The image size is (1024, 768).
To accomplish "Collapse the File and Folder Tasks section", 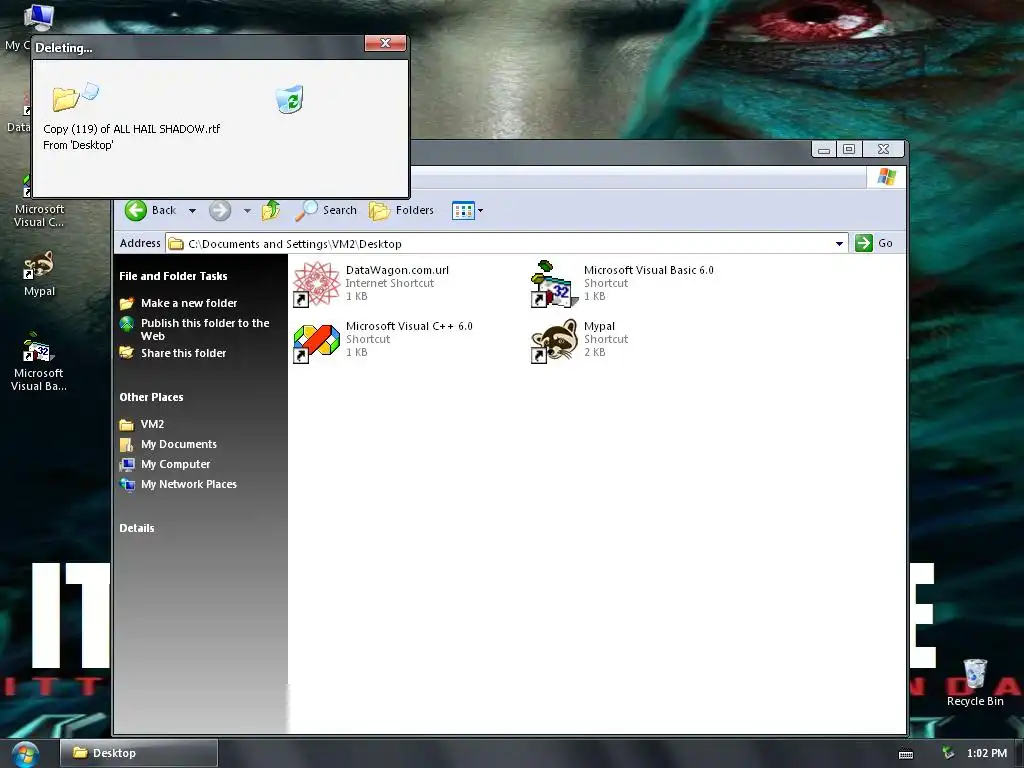I will [x=173, y=276].
